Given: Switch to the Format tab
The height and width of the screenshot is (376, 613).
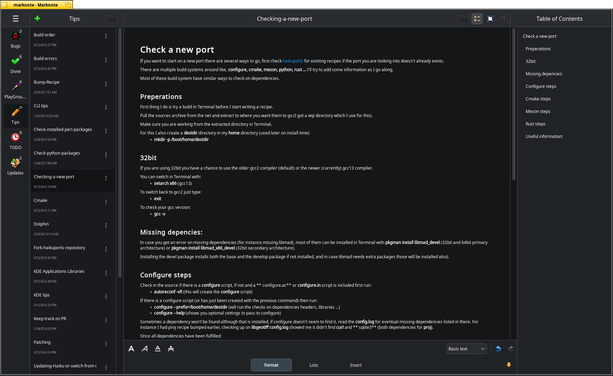Looking at the screenshot, I should [271, 365].
